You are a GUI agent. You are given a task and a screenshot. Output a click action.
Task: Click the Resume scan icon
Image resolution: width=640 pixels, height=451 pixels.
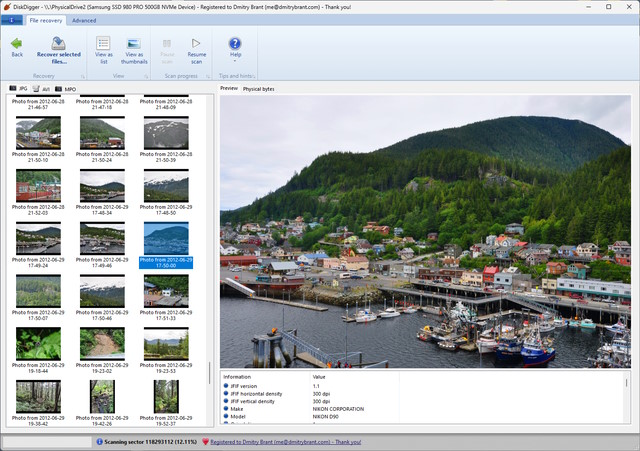pyautogui.click(x=197, y=44)
